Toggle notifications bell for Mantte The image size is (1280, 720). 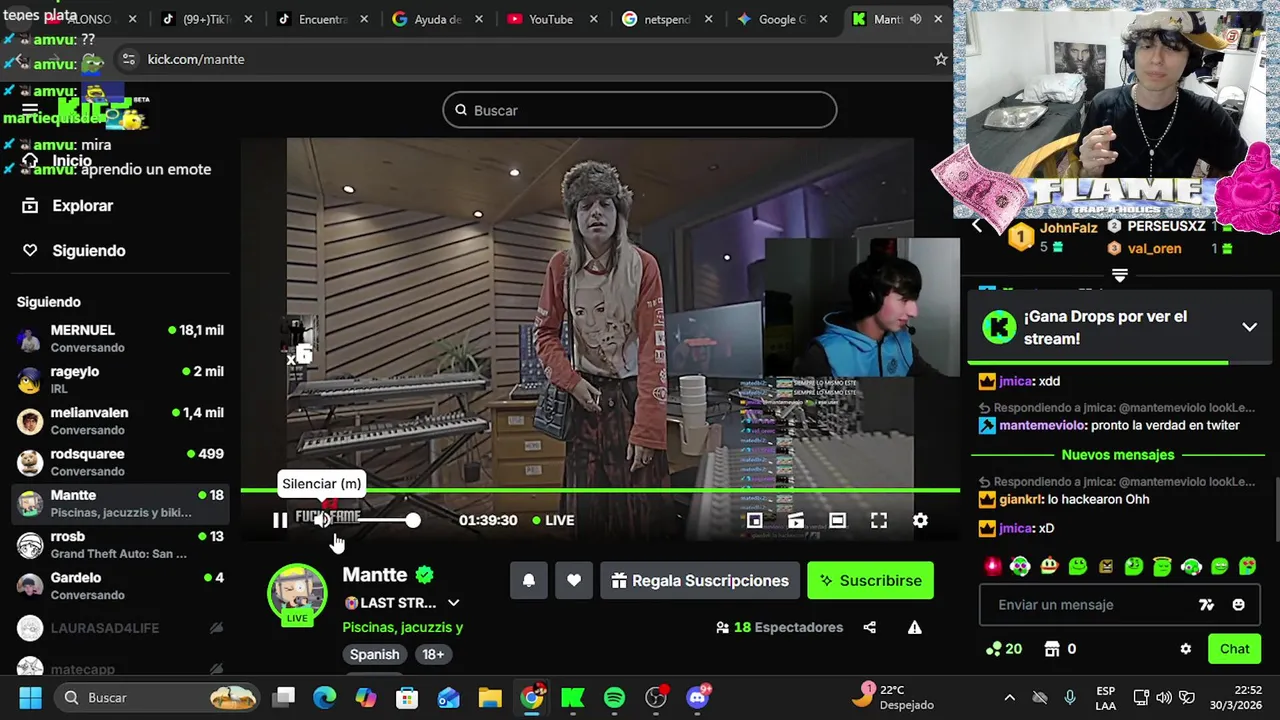[529, 580]
